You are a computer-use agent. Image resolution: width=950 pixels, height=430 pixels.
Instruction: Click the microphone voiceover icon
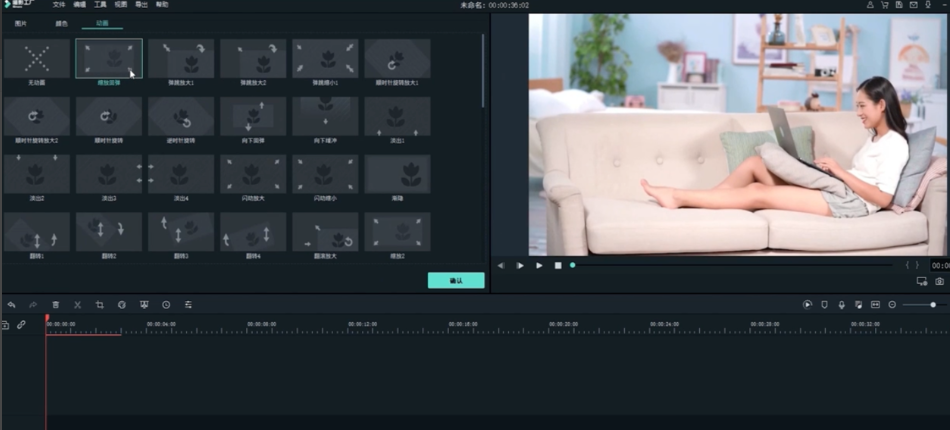click(x=841, y=304)
